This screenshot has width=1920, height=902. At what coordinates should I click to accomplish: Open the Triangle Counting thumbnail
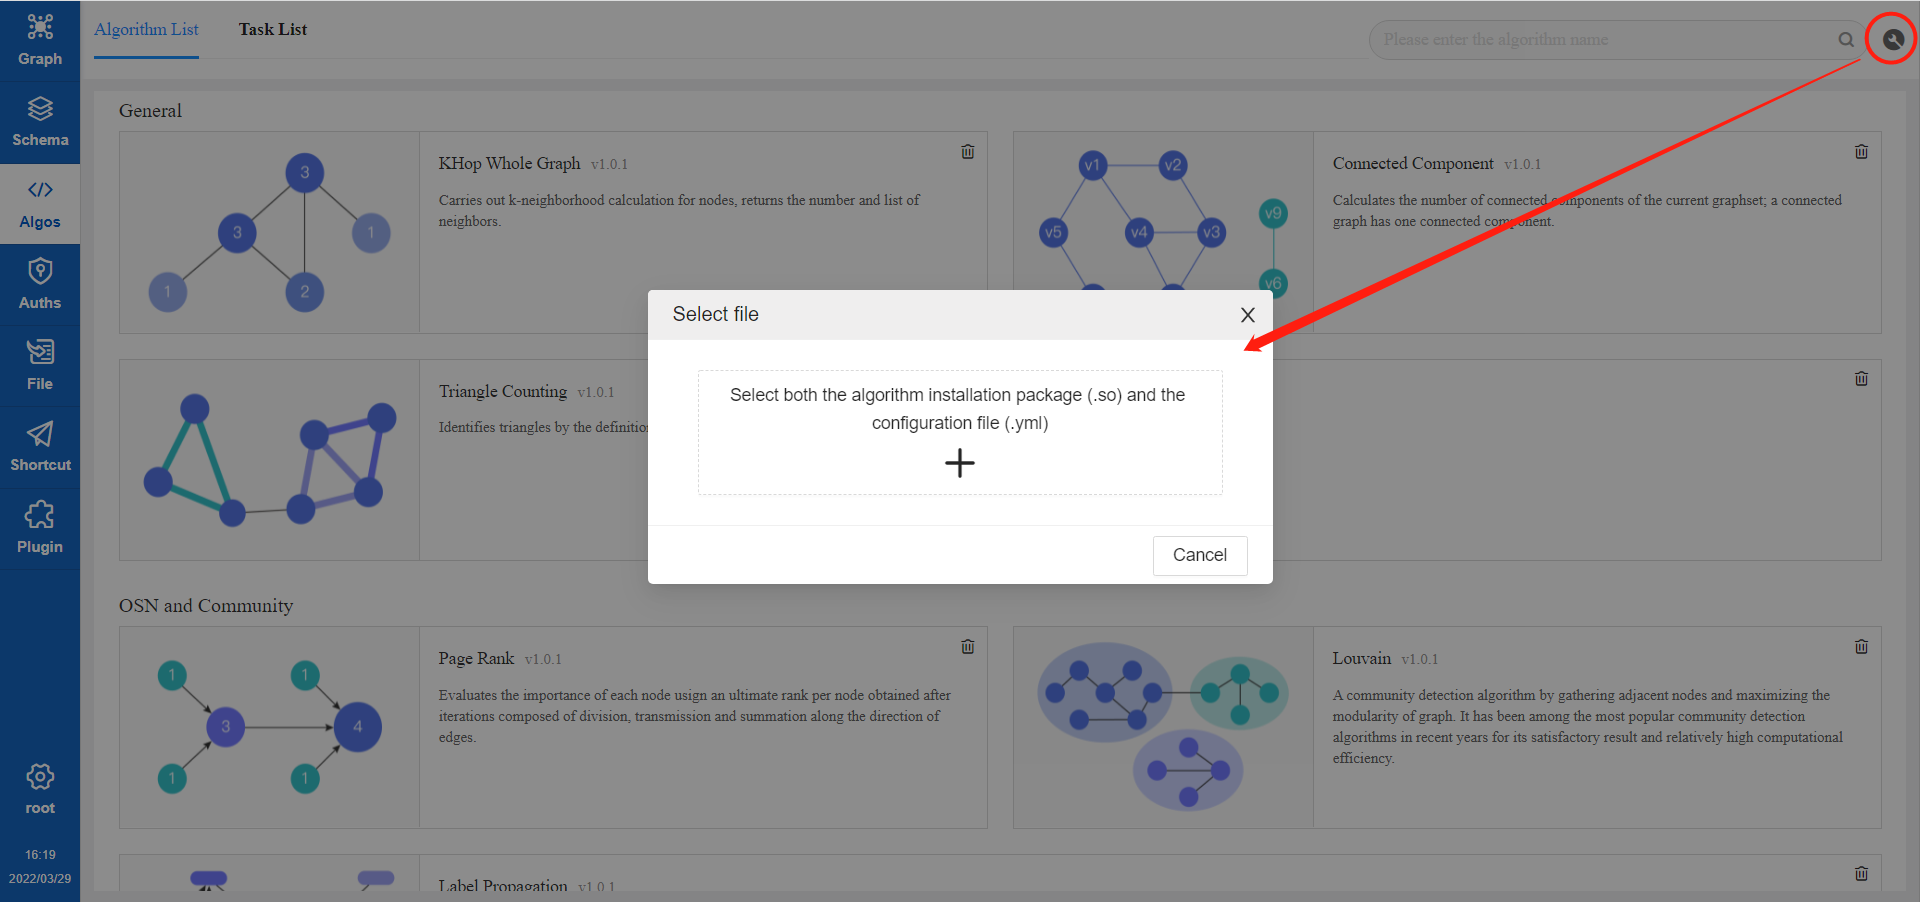[269, 460]
